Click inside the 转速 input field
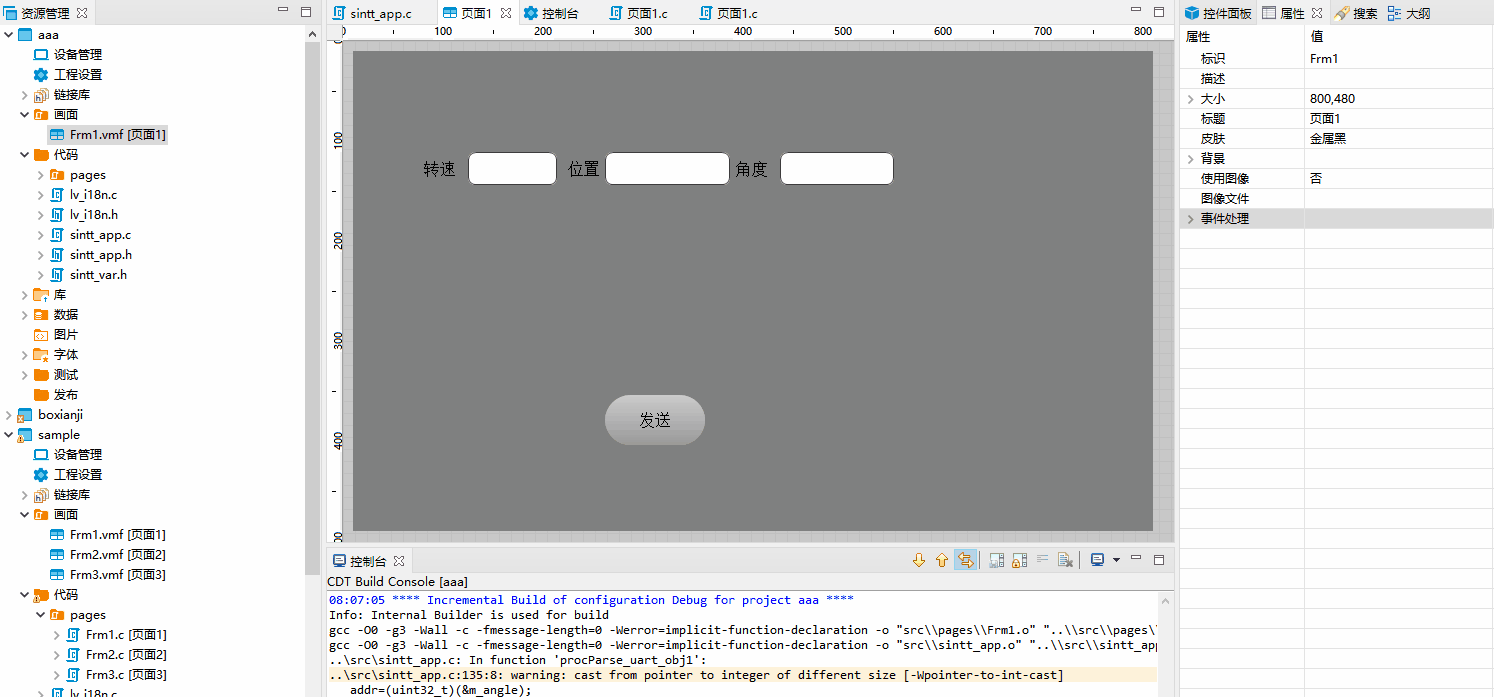1494x697 pixels. coord(512,168)
